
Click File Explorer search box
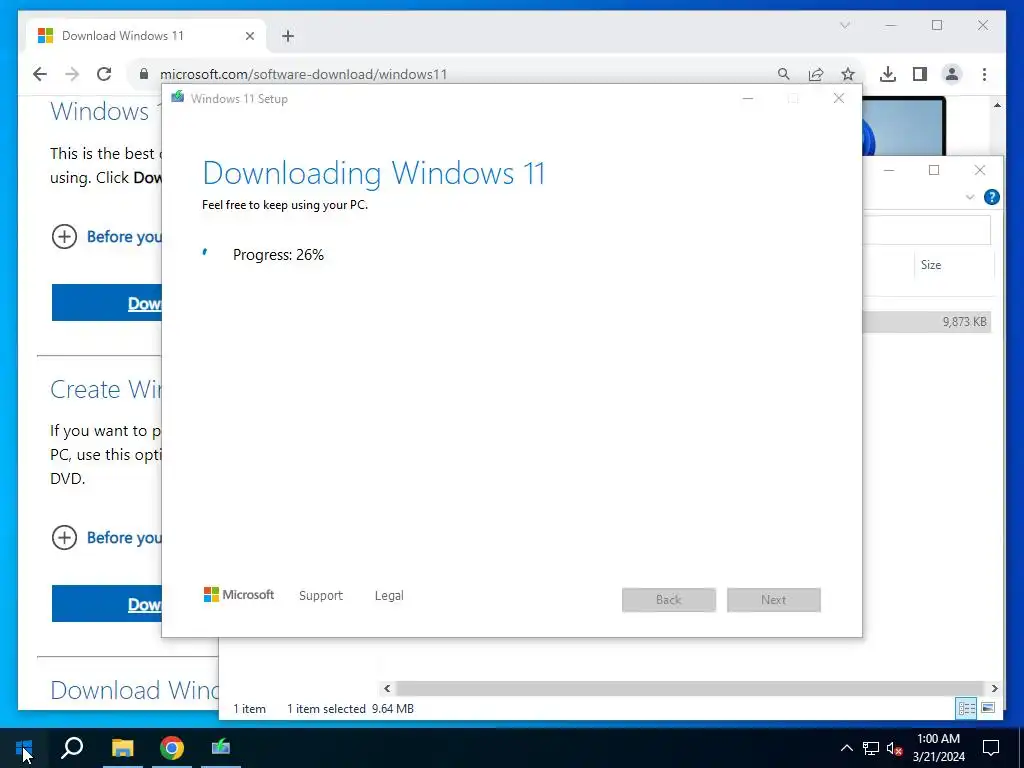coord(927,230)
